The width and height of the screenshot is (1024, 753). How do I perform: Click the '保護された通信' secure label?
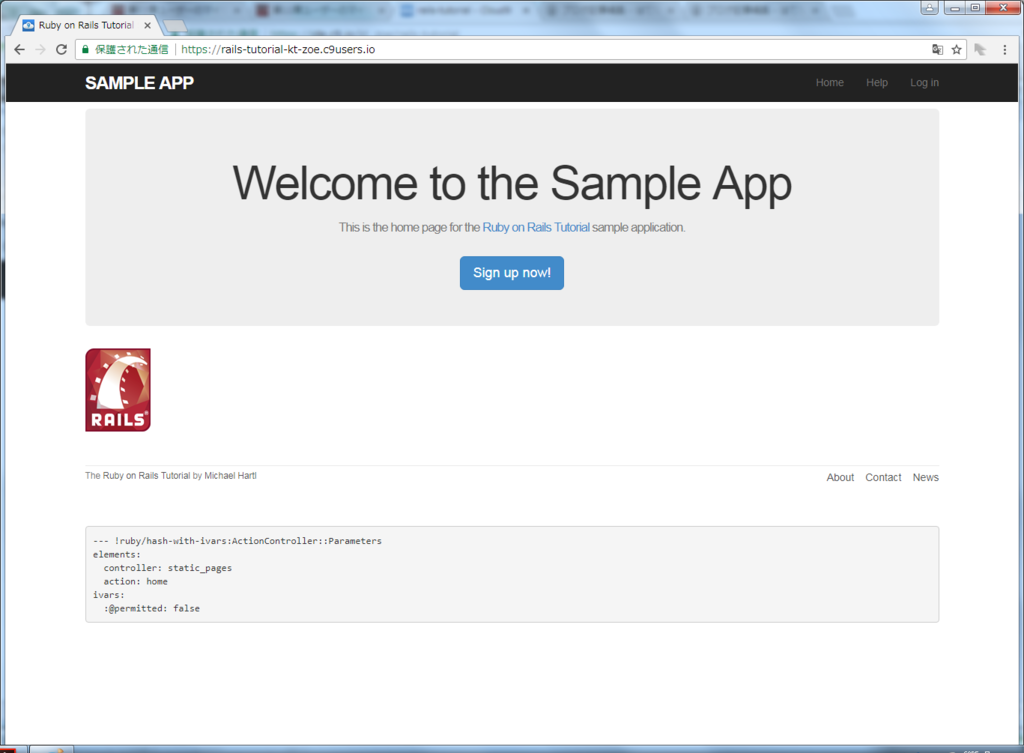131,50
